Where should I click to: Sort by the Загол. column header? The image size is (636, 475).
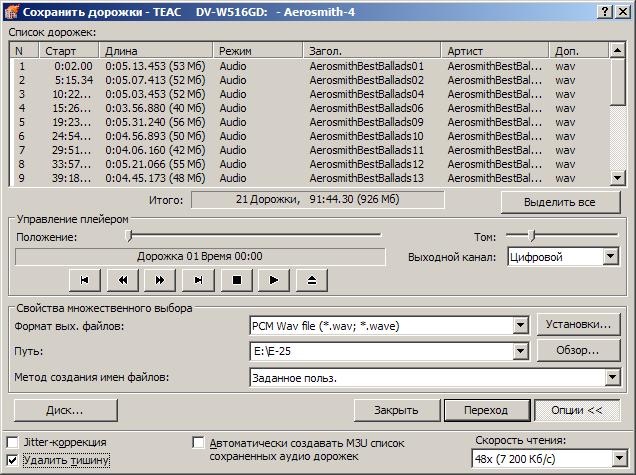pos(372,51)
